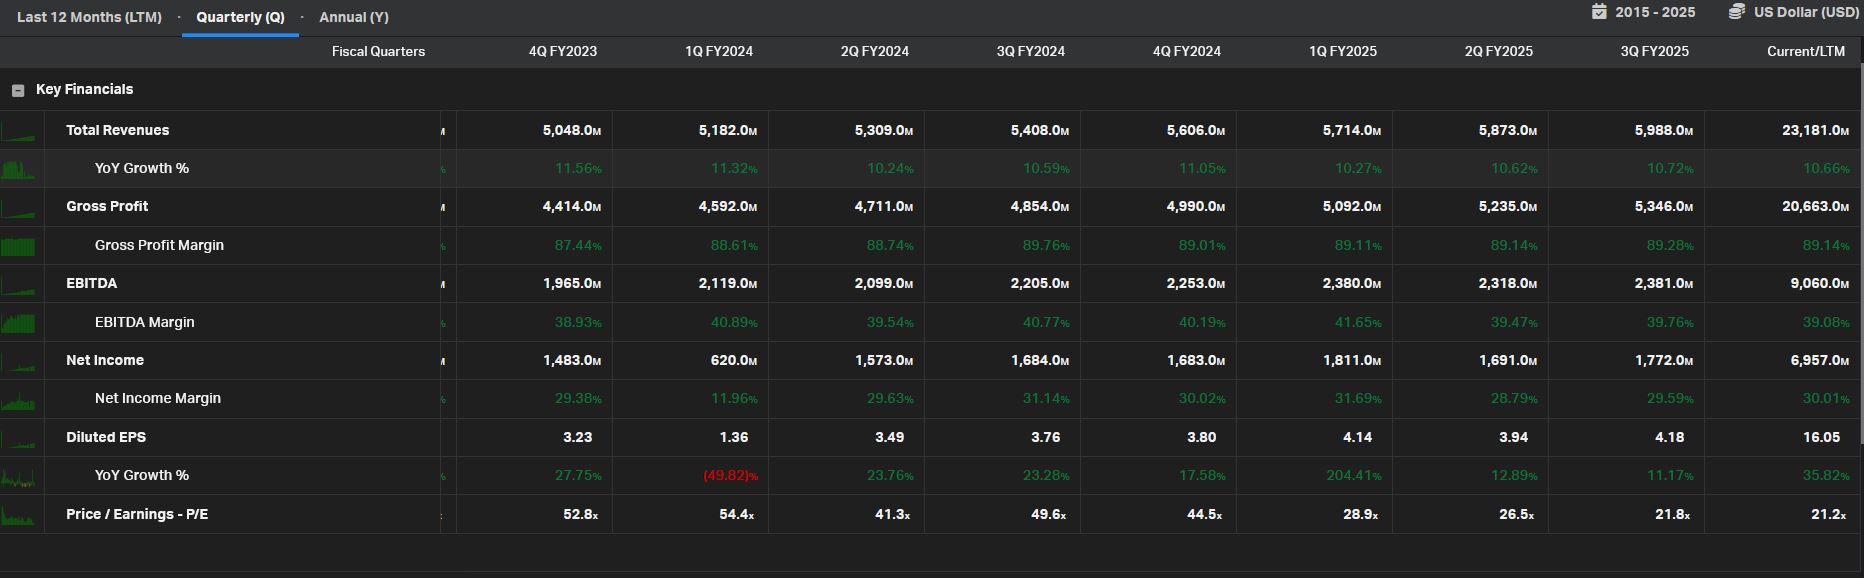Screen dimensions: 1864x578
Task: Open revenue YoY Growth % bar chart icon
Action: pyautogui.click(x=18, y=168)
